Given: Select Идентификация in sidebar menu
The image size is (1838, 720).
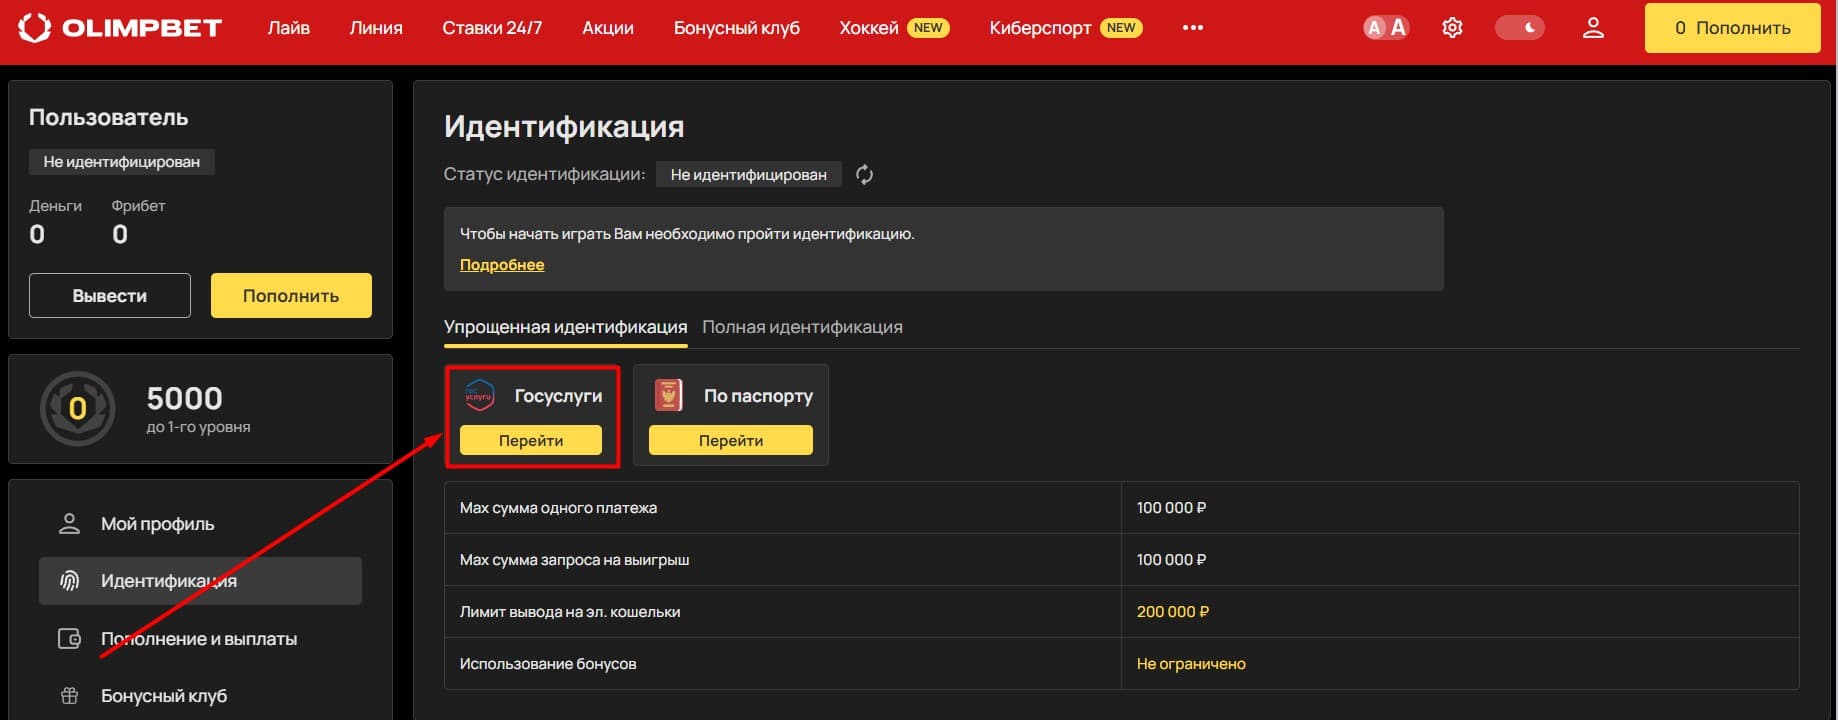Looking at the screenshot, I should click(200, 581).
